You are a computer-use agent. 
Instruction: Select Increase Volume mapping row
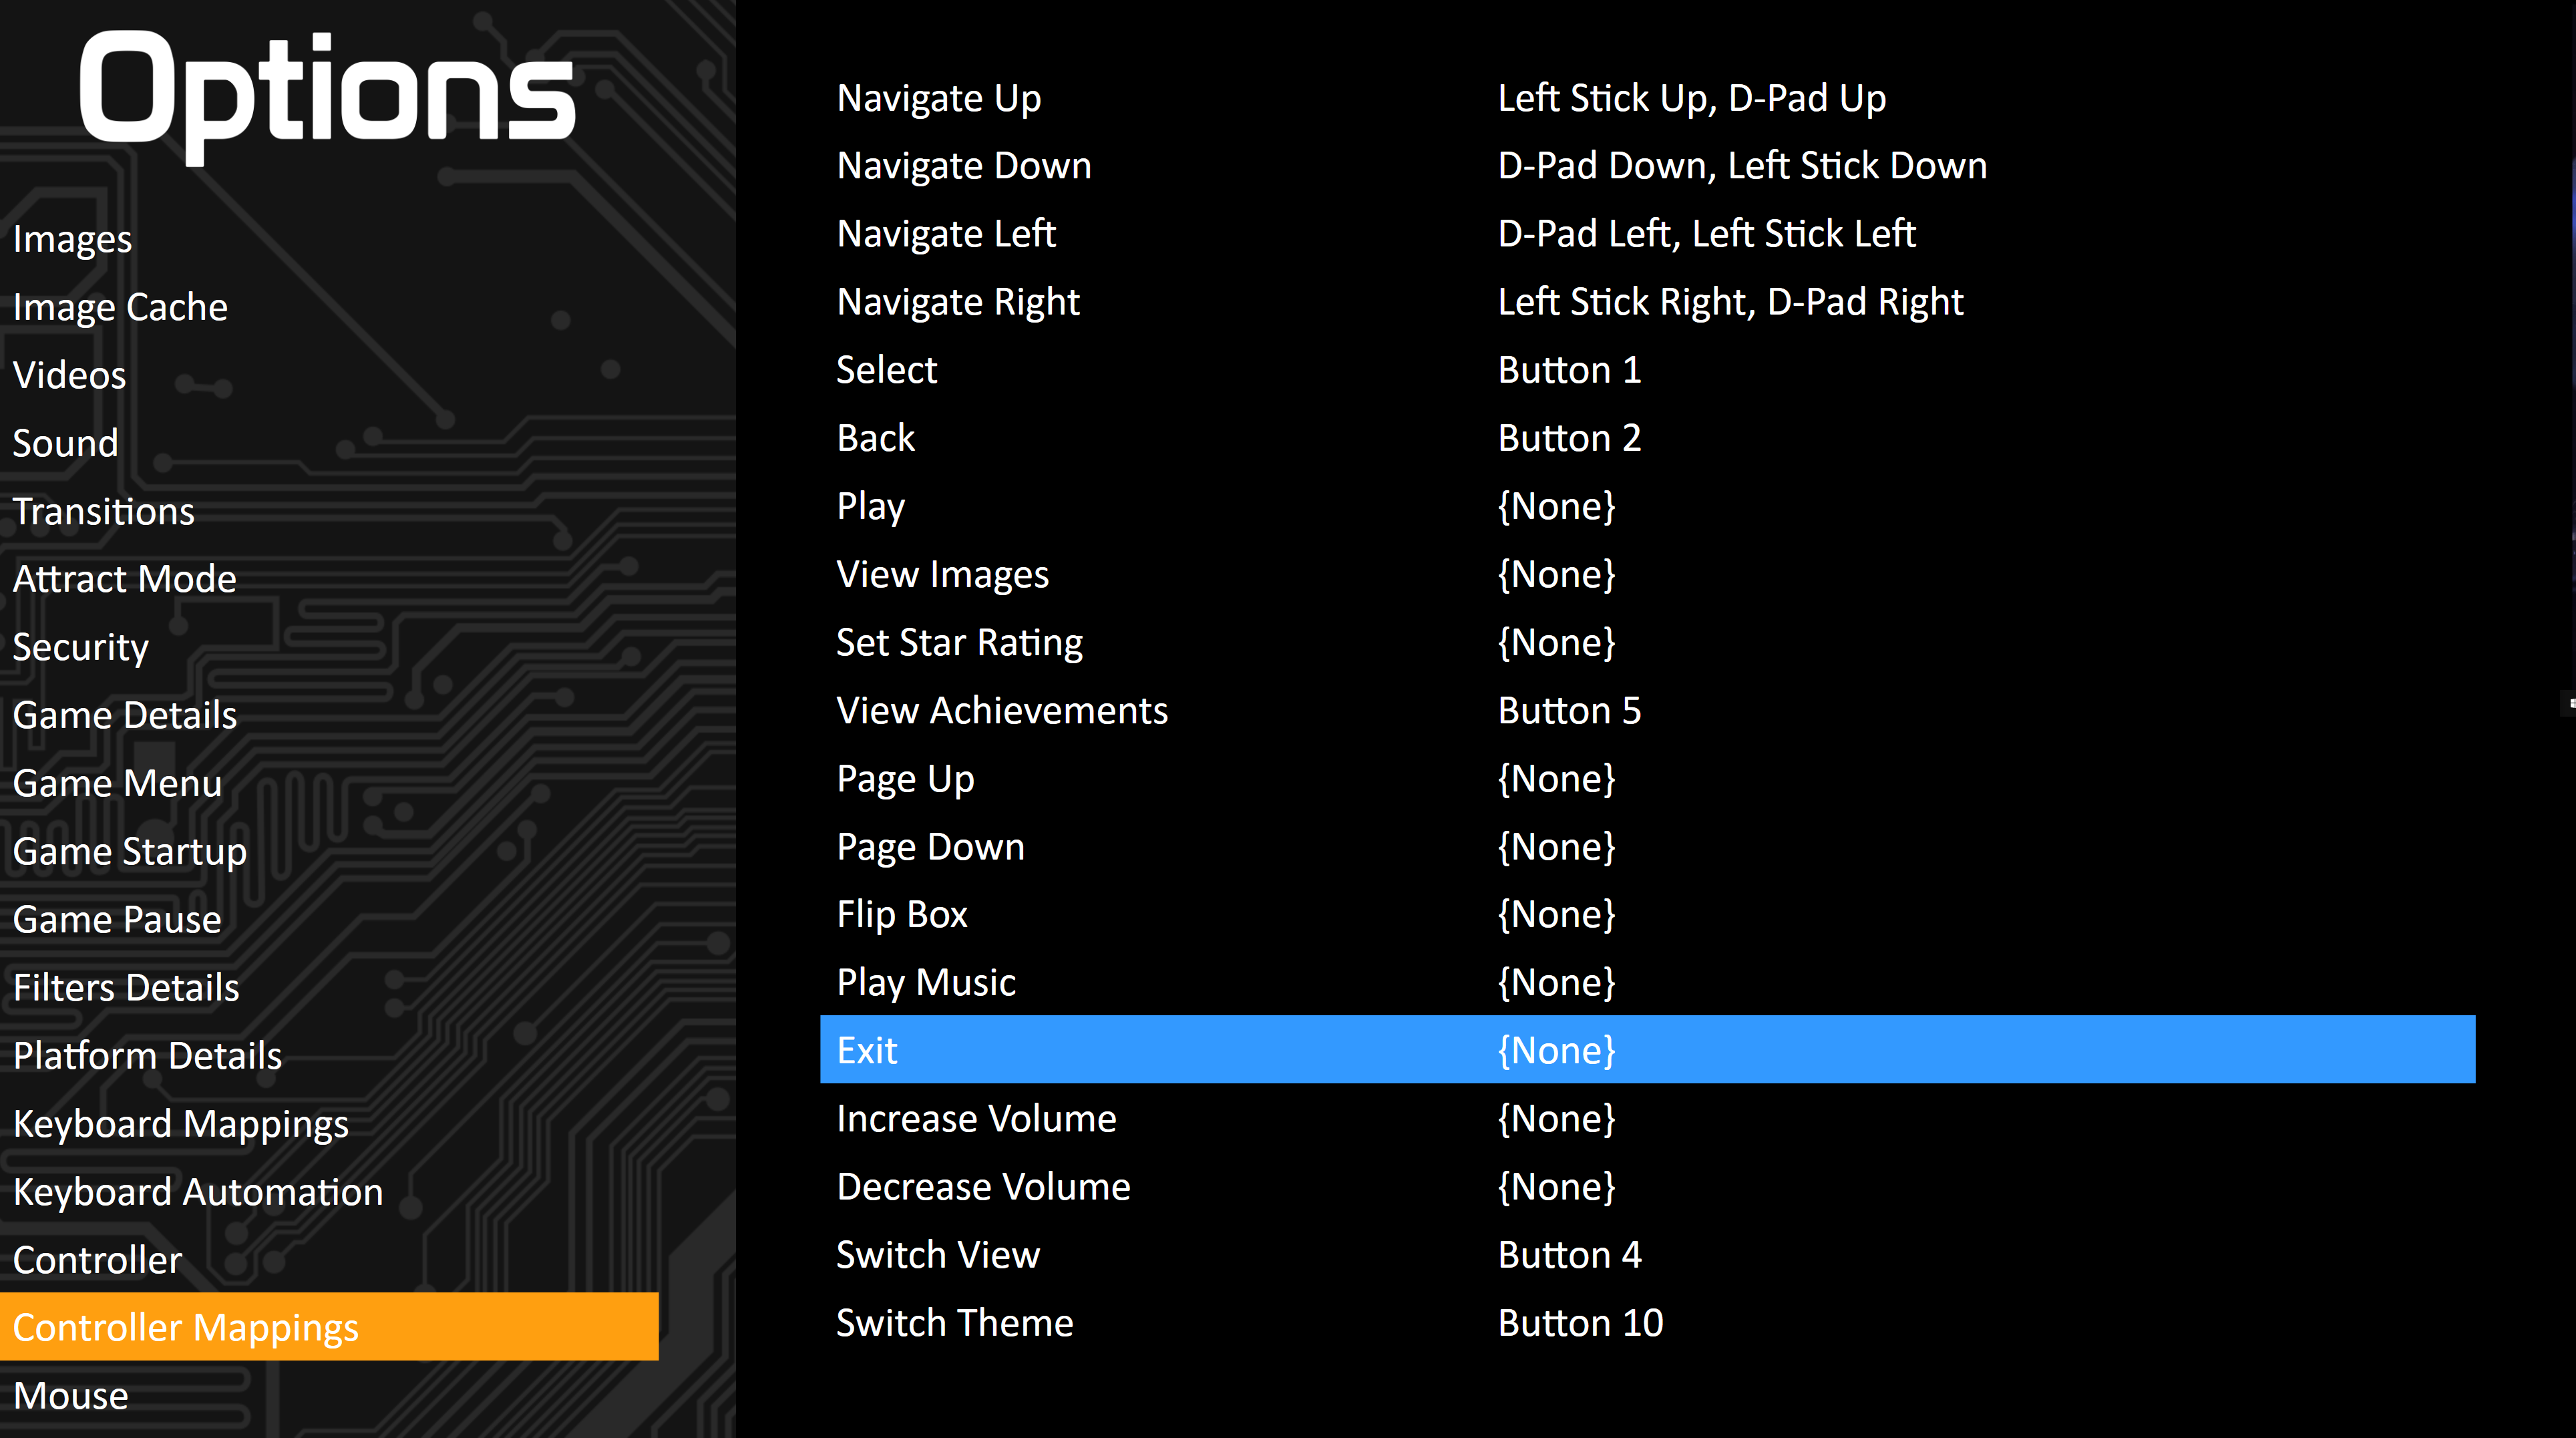click(1648, 1118)
